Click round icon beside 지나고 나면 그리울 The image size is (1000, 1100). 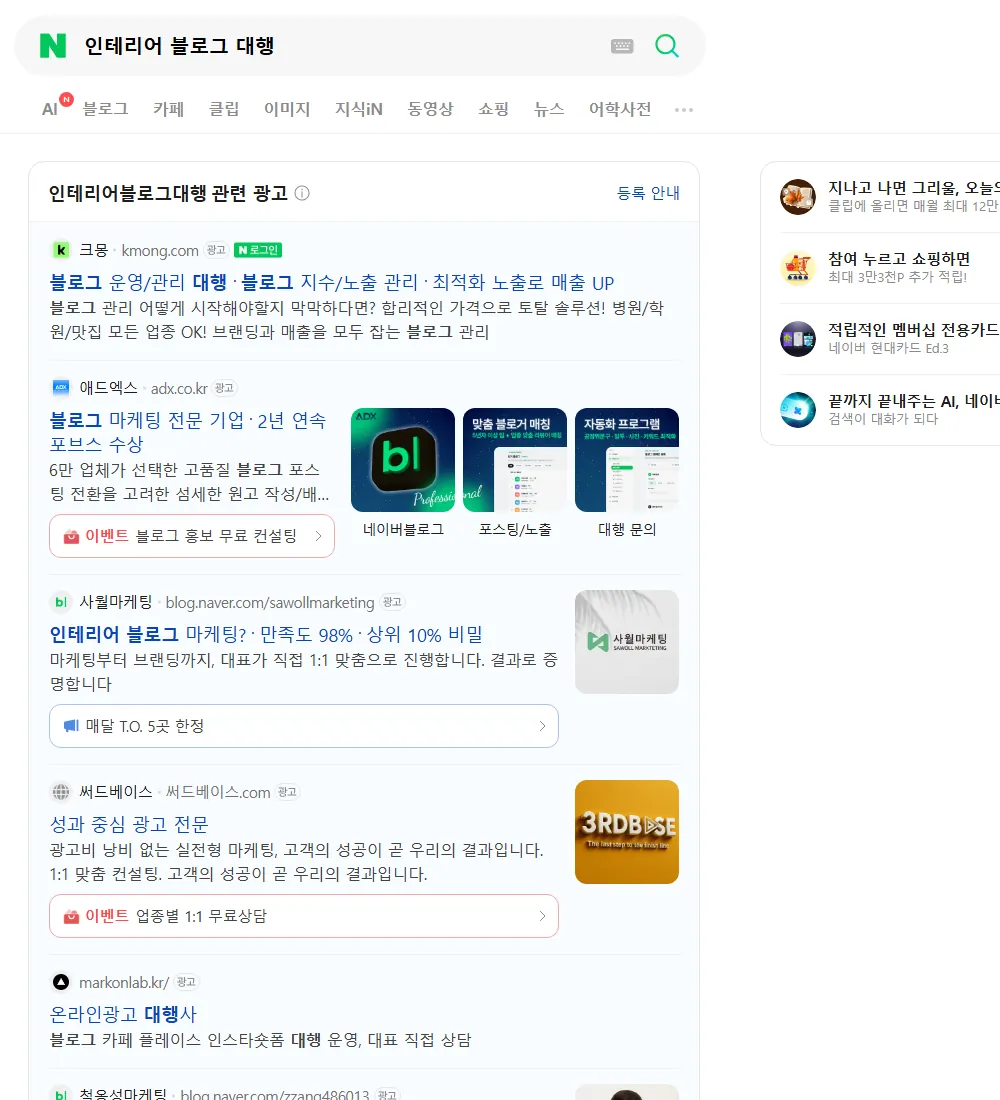point(798,196)
